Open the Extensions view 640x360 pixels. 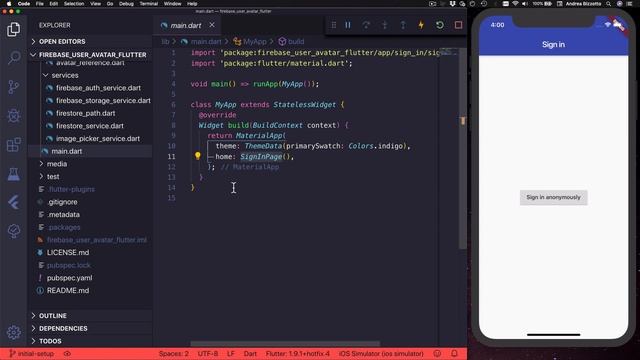click(x=13, y=145)
